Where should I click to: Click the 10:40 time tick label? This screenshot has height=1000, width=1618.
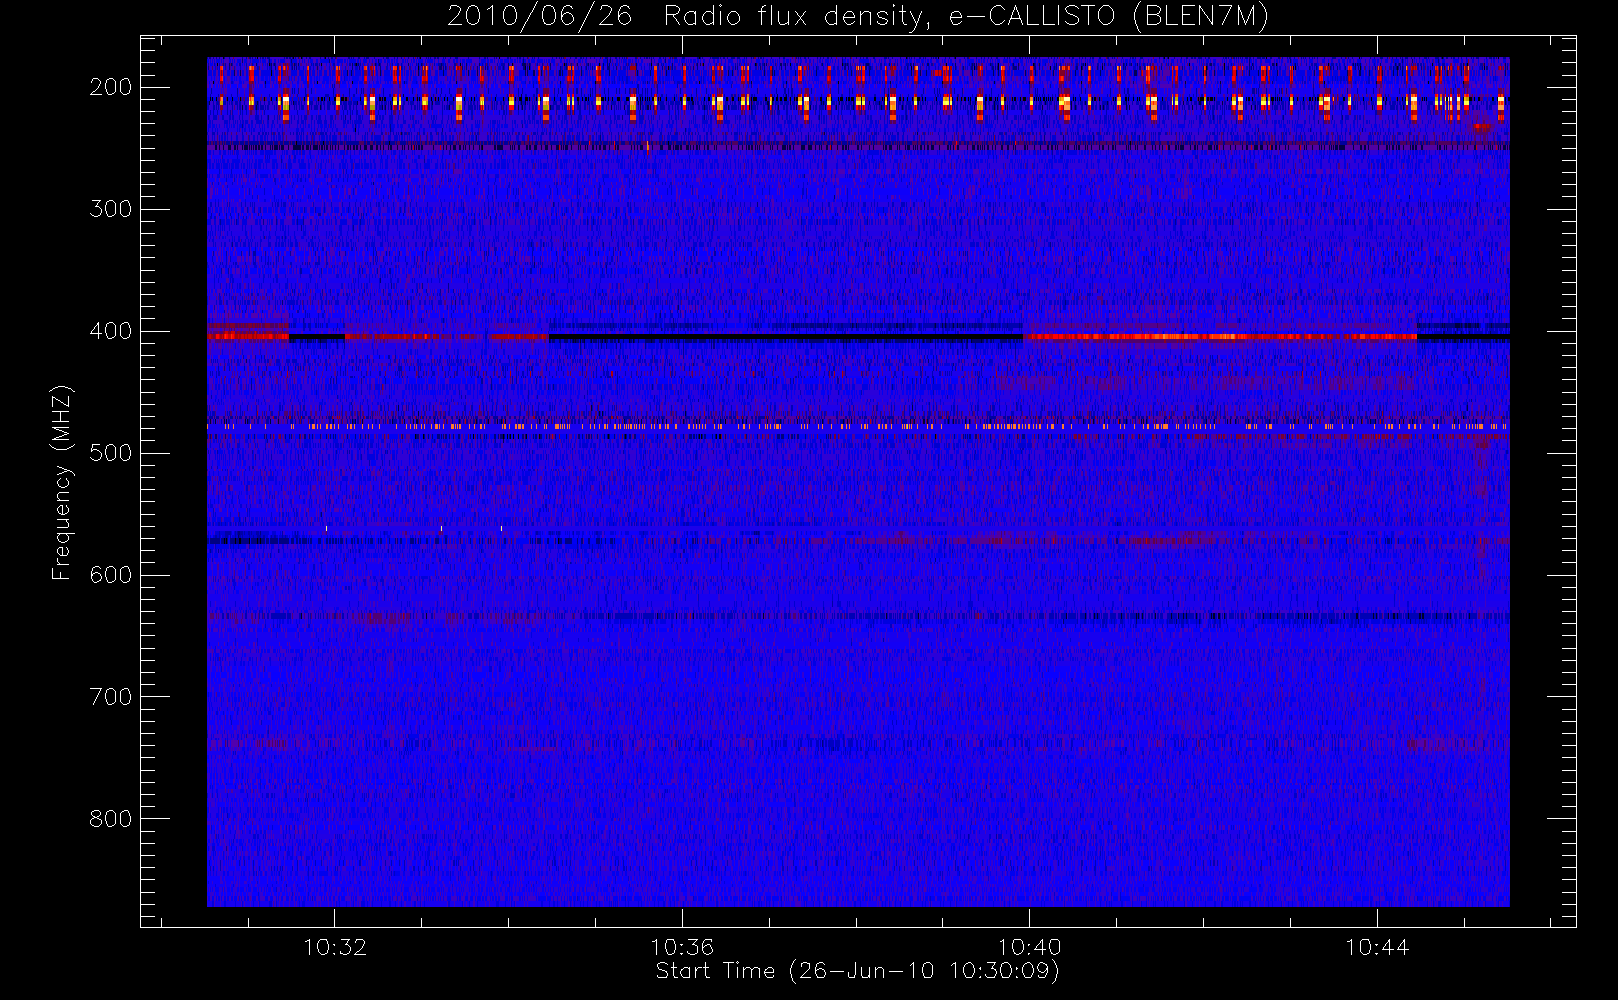[1029, 947]
